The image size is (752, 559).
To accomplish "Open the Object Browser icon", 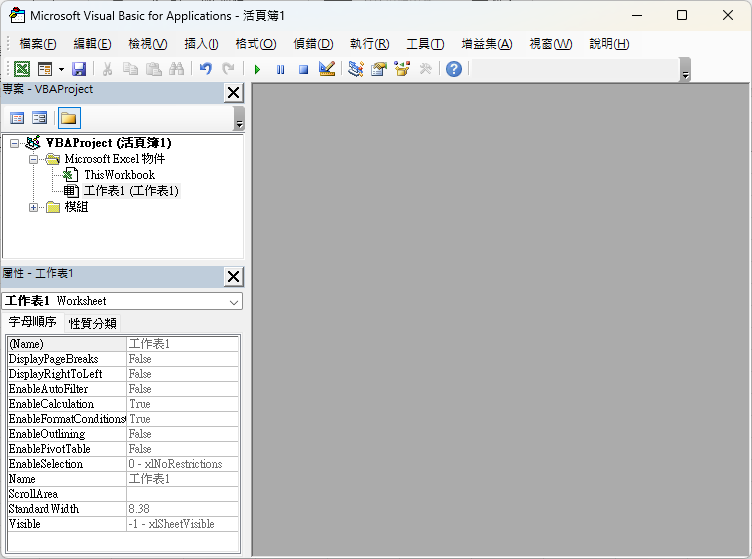I will [402, 69].
